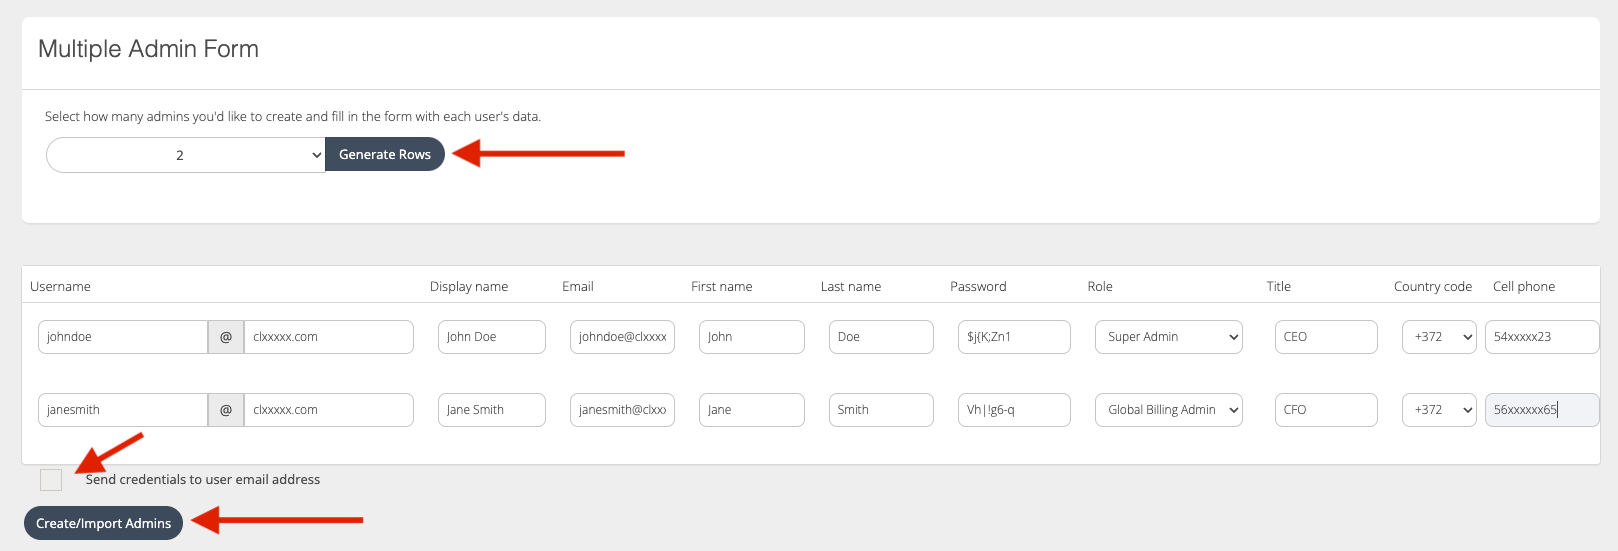Click the @ symbol in the first row

pos(226,337)
